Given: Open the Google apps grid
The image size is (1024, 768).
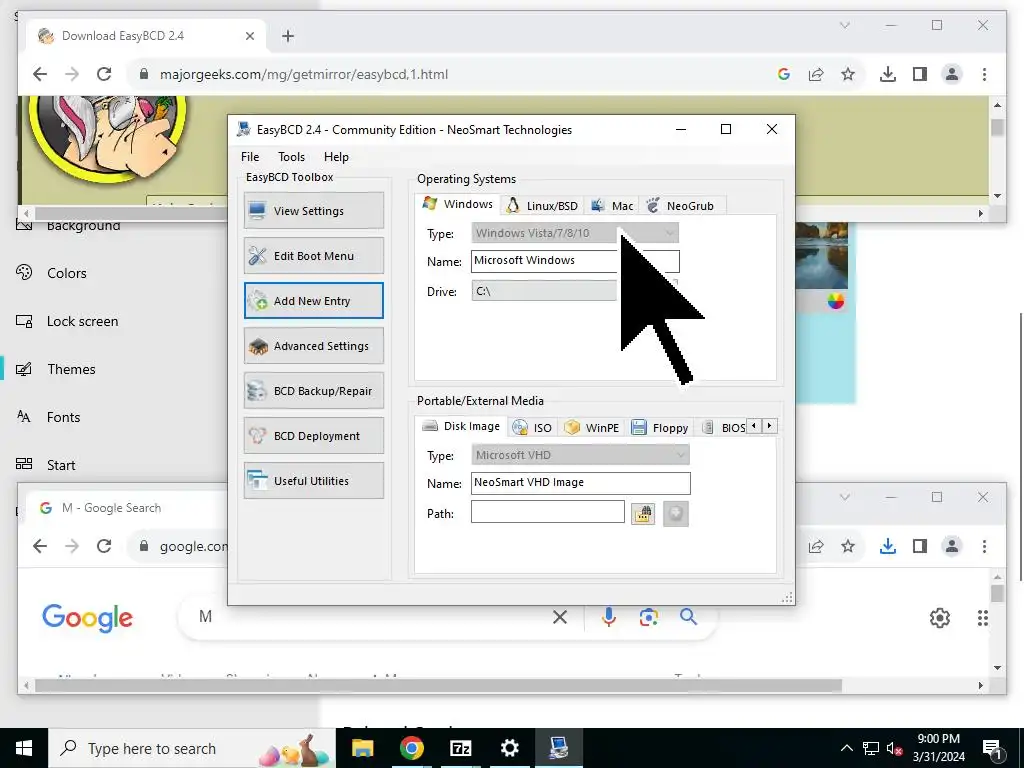Looking at the screenshot, I should [983, 617].
